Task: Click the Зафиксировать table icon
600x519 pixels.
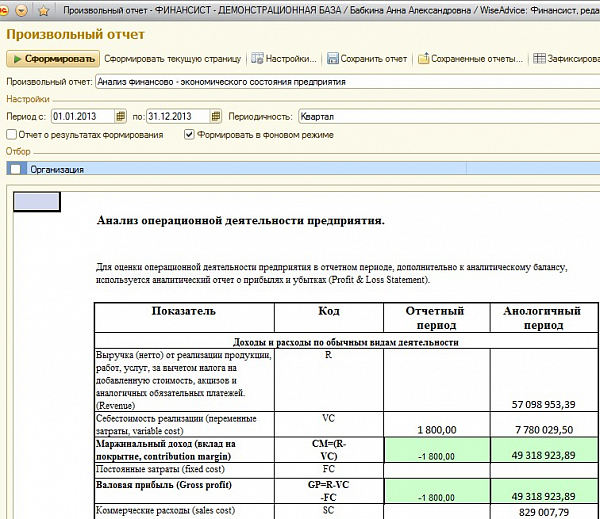Action: [x=539, y=59]
